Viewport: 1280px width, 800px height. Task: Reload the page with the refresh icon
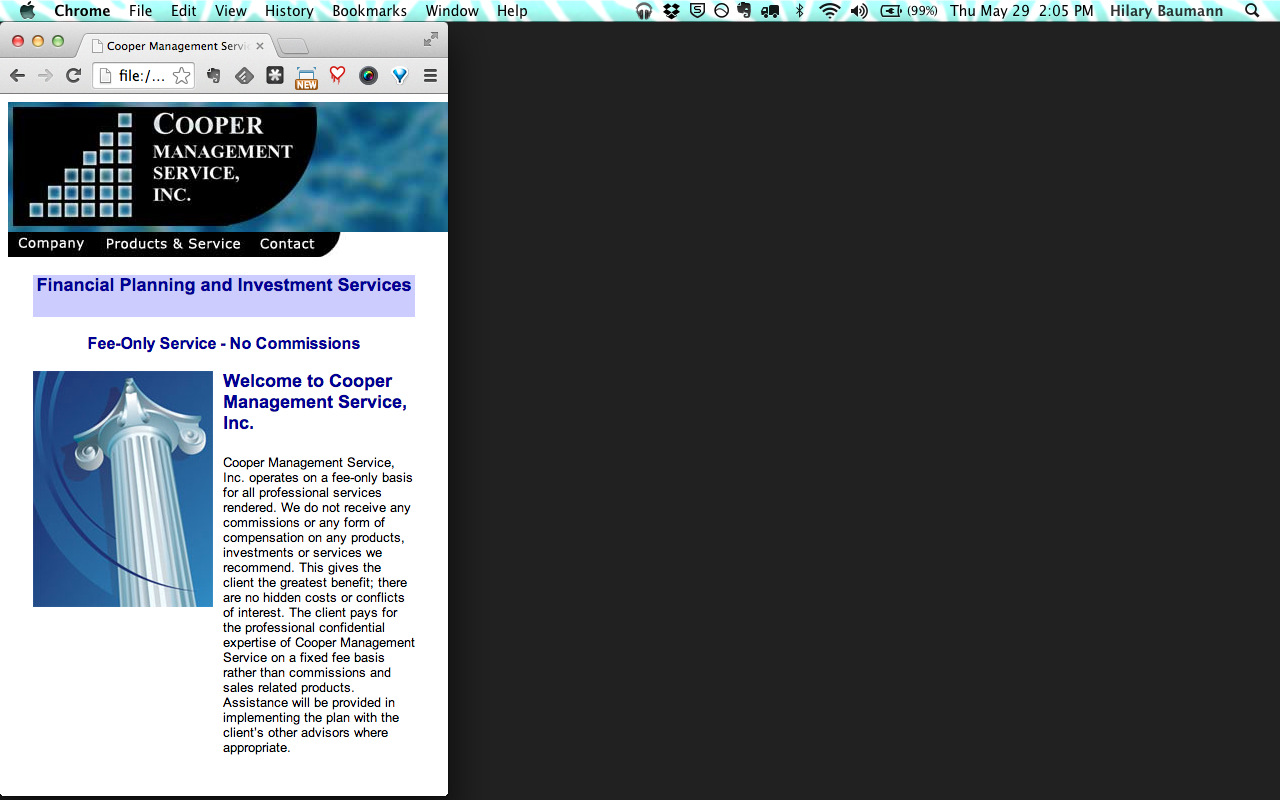(x=73, y=76)
